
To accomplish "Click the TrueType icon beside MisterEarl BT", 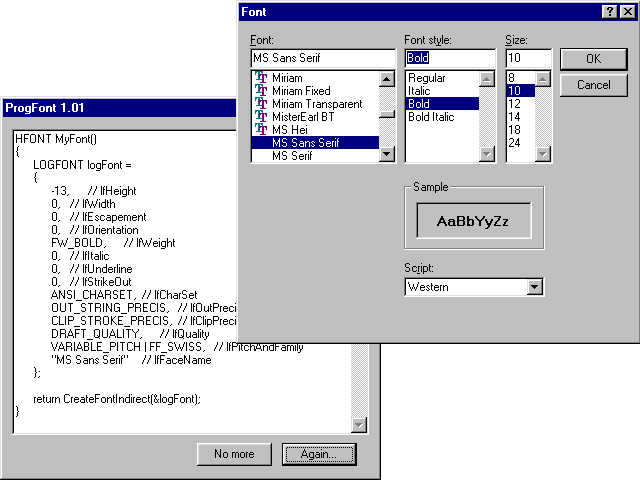I will pos(261,117).
